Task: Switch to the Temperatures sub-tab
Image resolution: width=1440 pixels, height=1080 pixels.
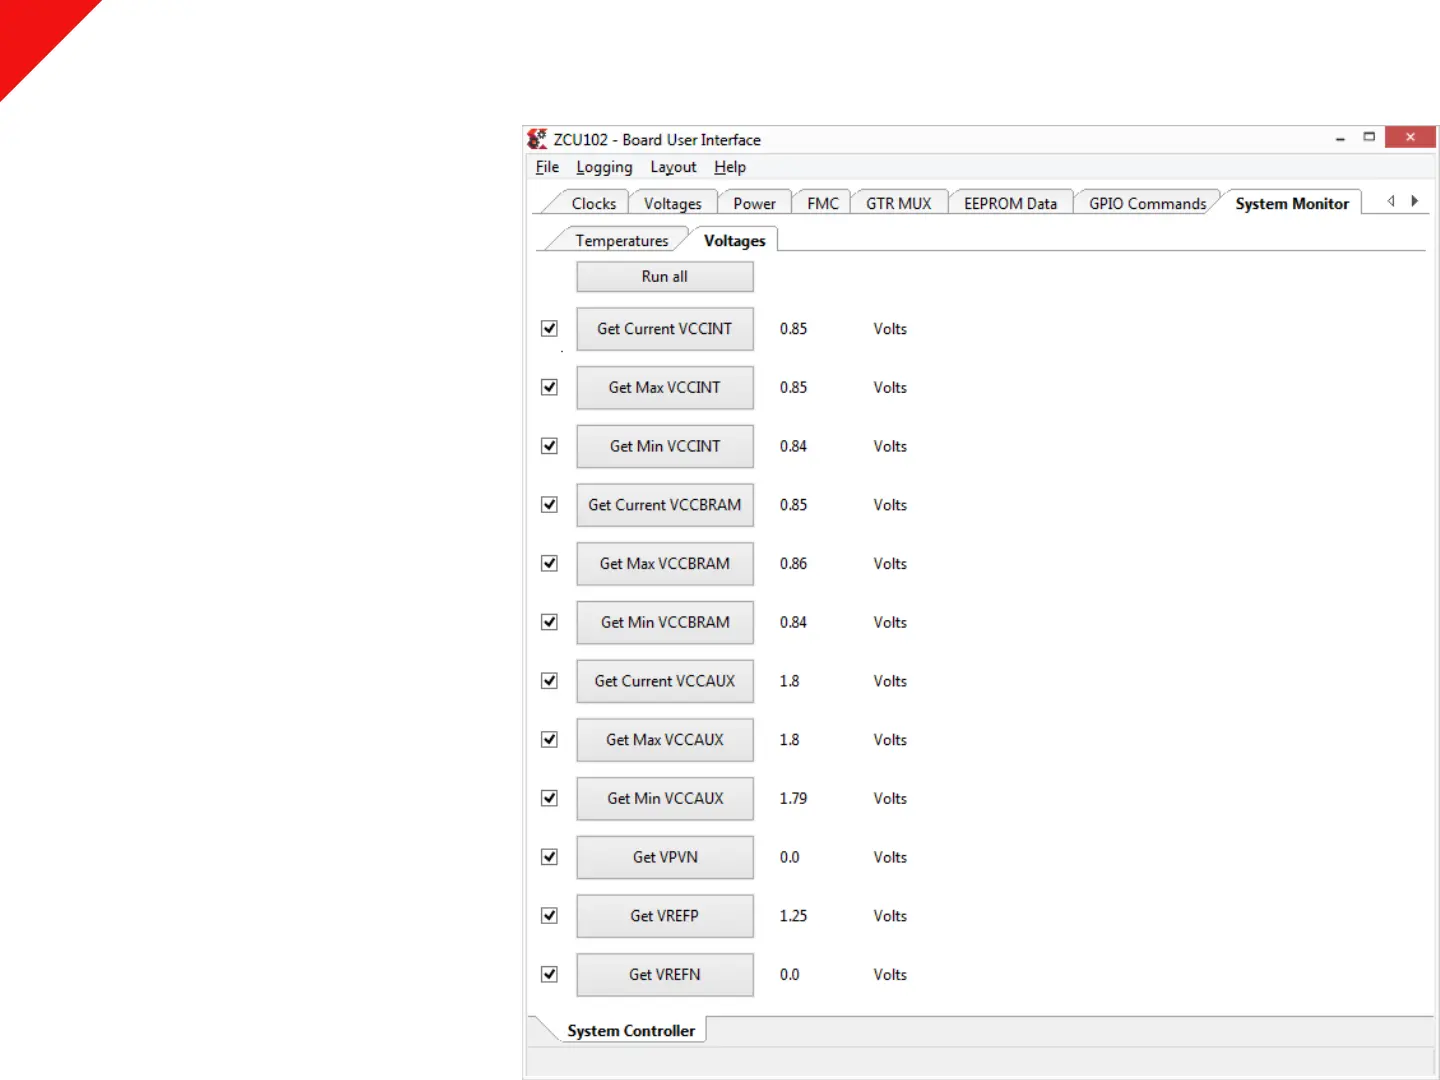Action: pos(621,240)
